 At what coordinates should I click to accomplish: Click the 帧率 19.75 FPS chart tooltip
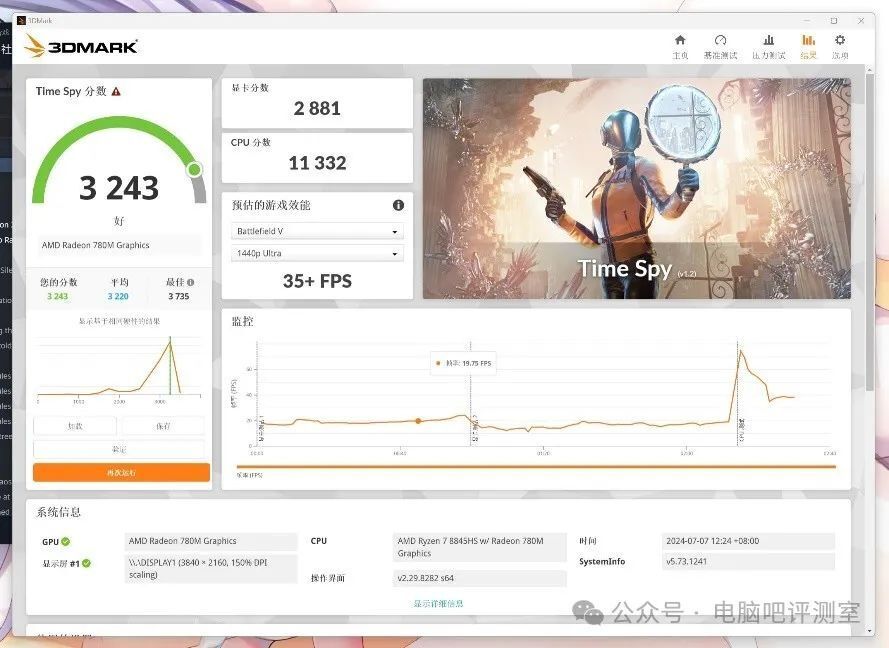(x=463, y=363)
